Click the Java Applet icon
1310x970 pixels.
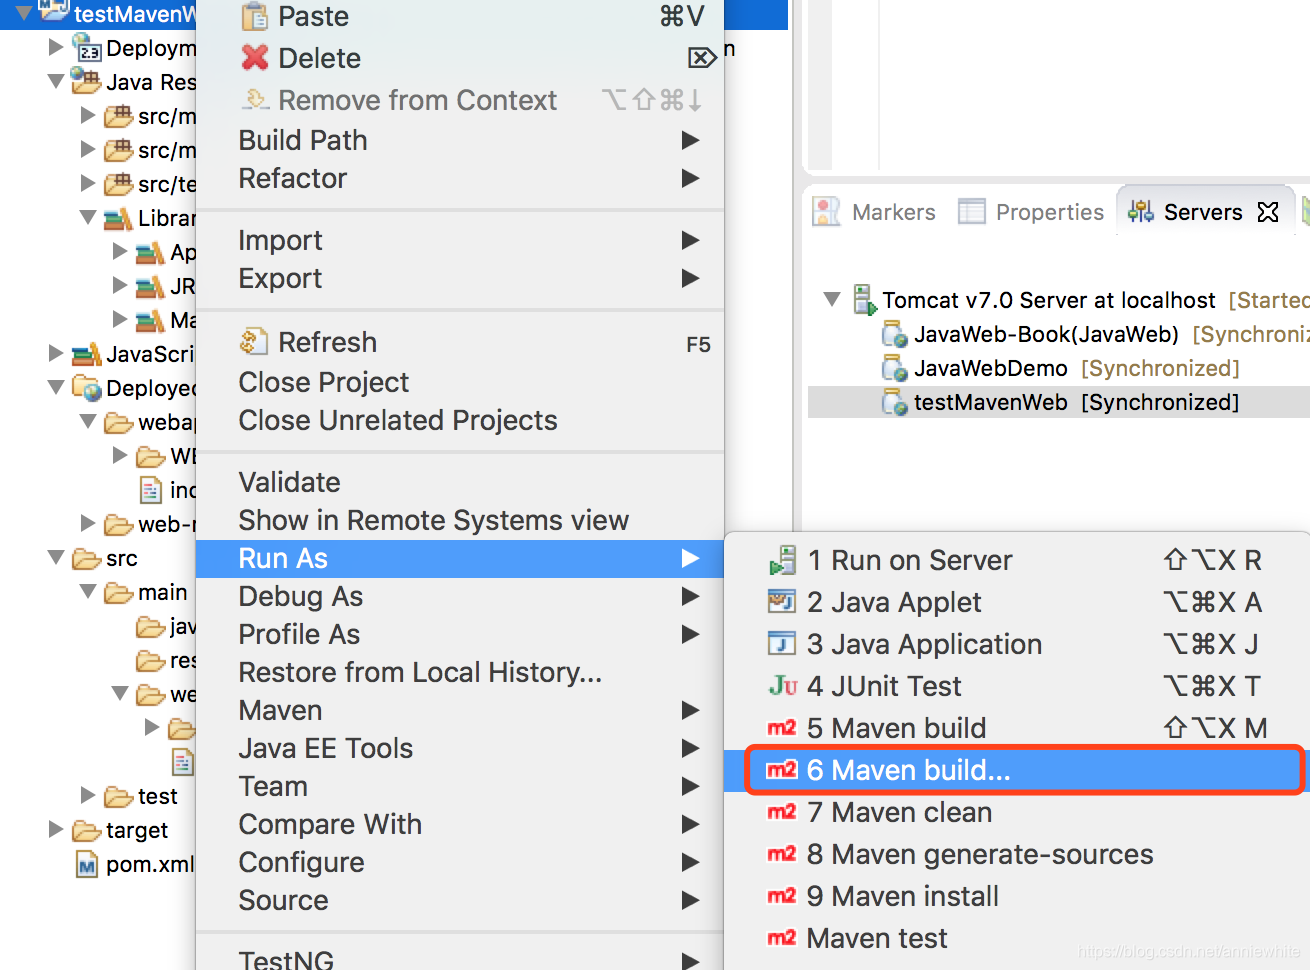782,602
